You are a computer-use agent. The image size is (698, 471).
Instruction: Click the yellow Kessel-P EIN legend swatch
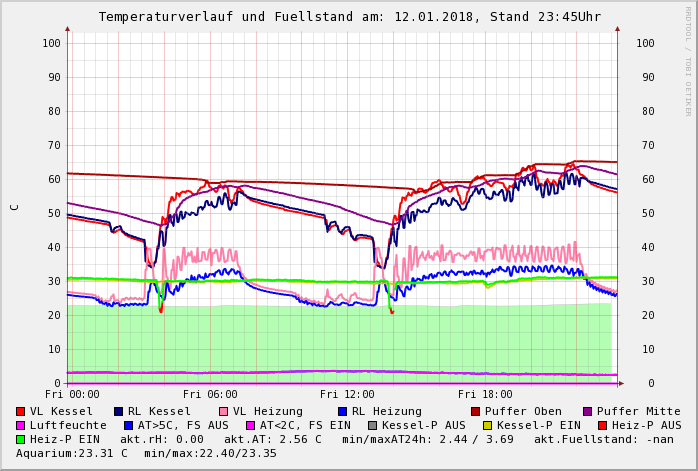tap(487, 426)
